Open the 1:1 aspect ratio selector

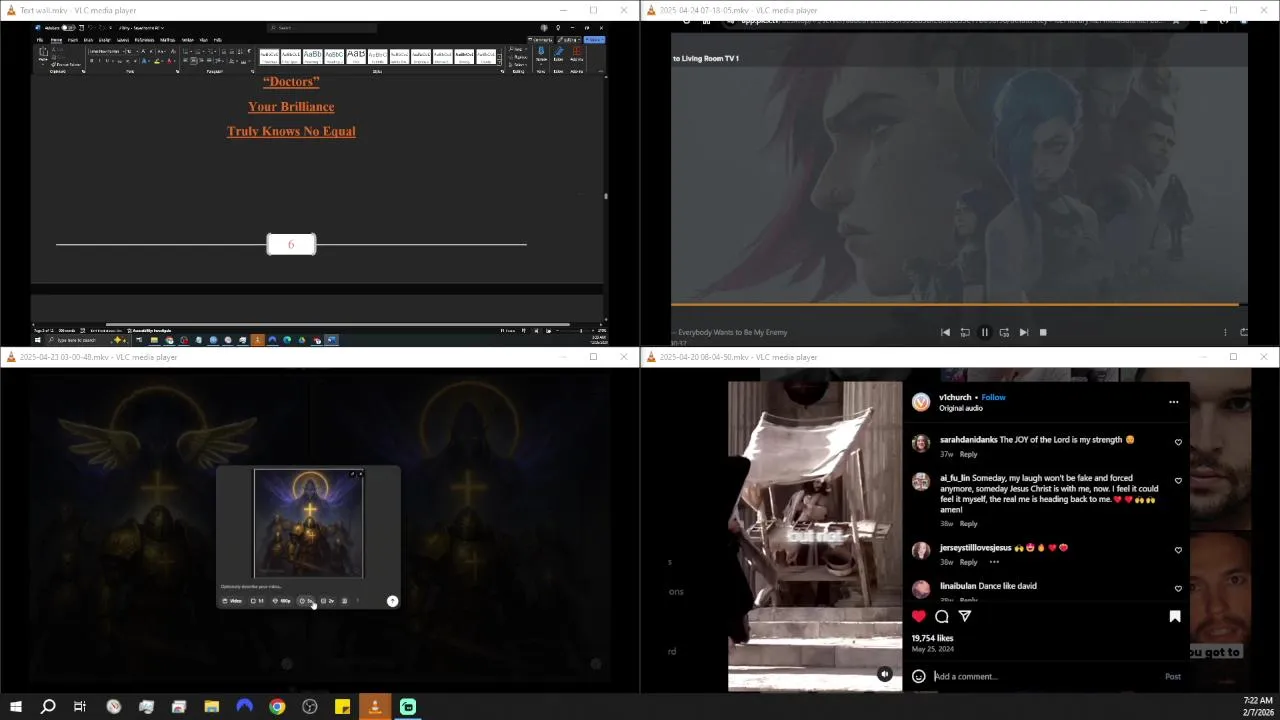(257, 600)
